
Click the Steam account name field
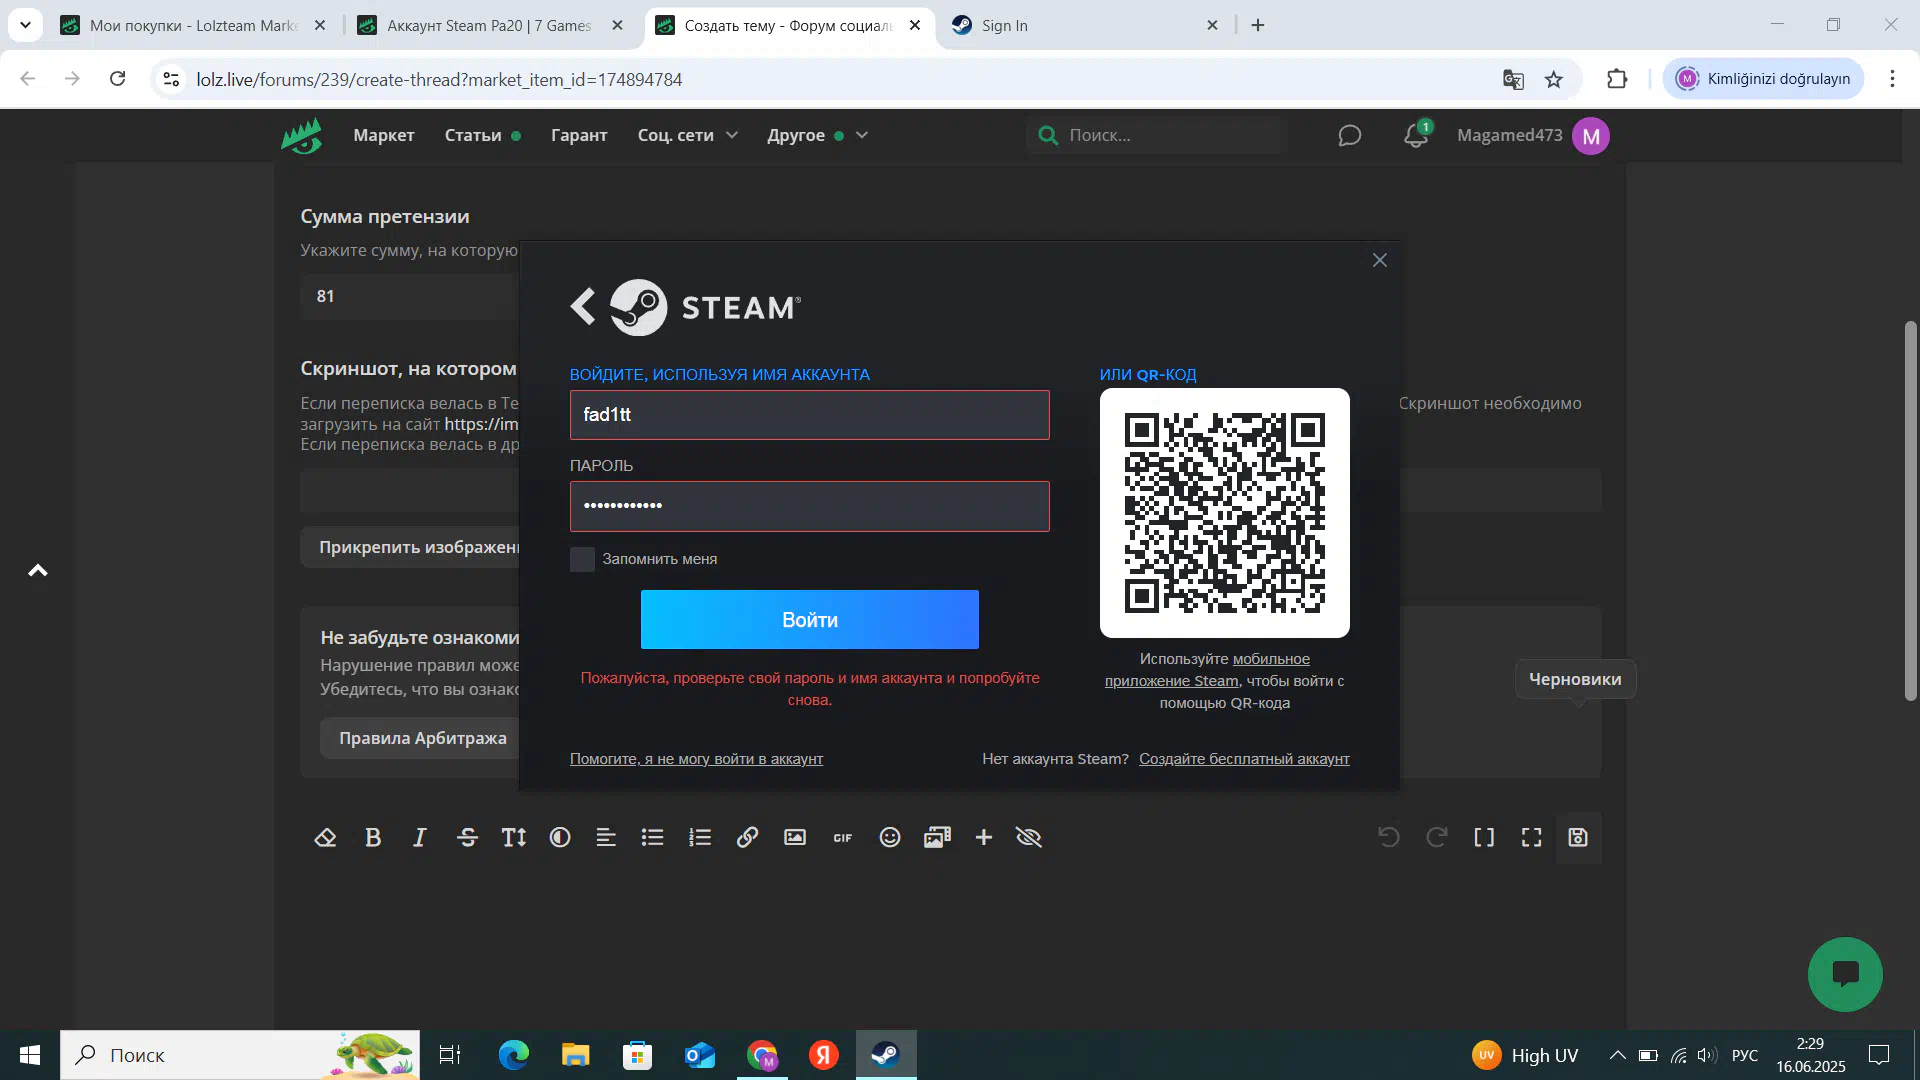(810, 415)
